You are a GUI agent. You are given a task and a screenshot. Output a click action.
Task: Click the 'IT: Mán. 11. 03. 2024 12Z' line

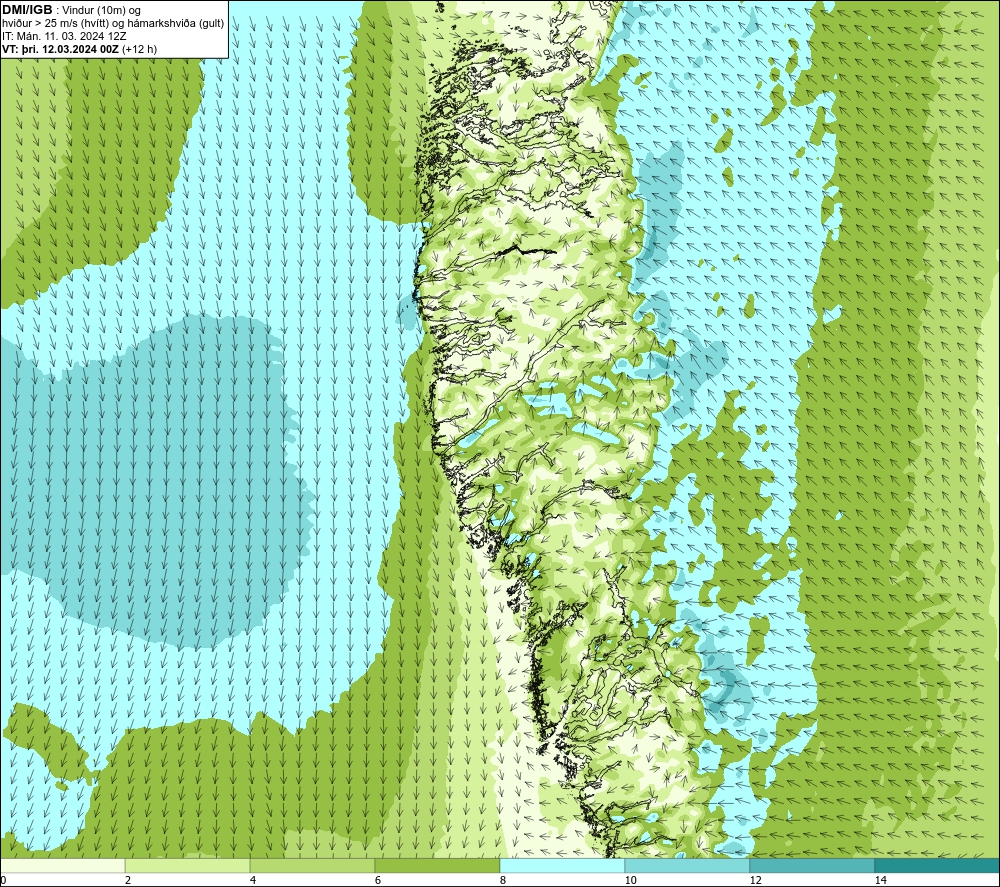pyautogui.click(x=64, y=36)
